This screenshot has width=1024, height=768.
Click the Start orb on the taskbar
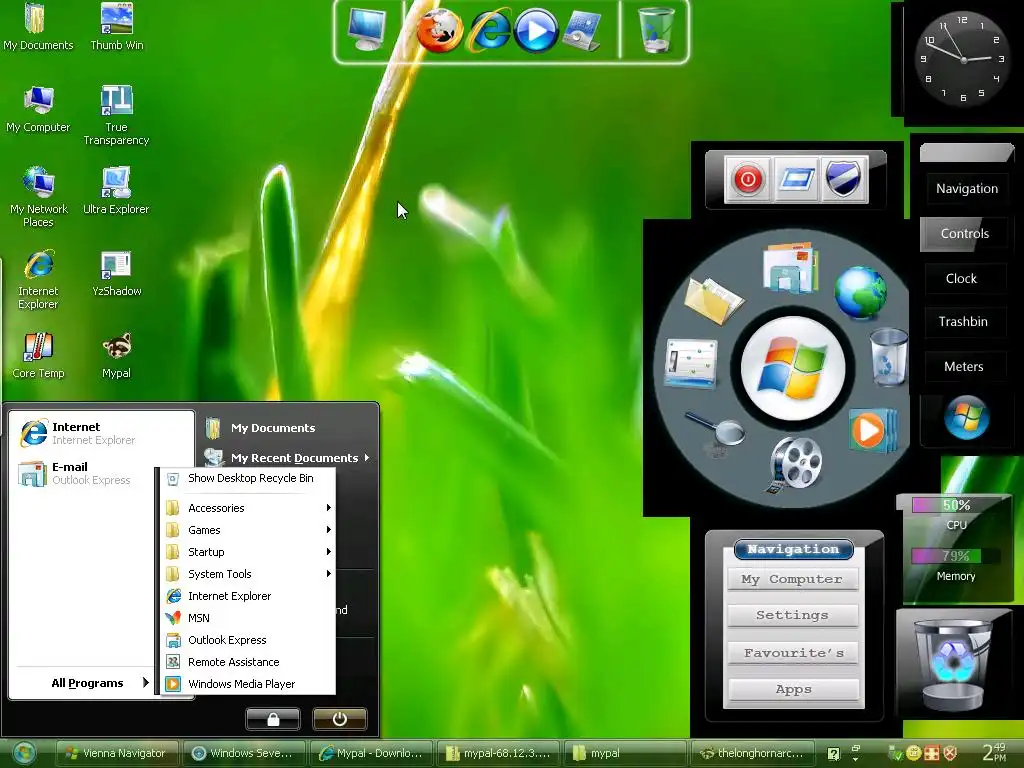click(x=24, y=753)
